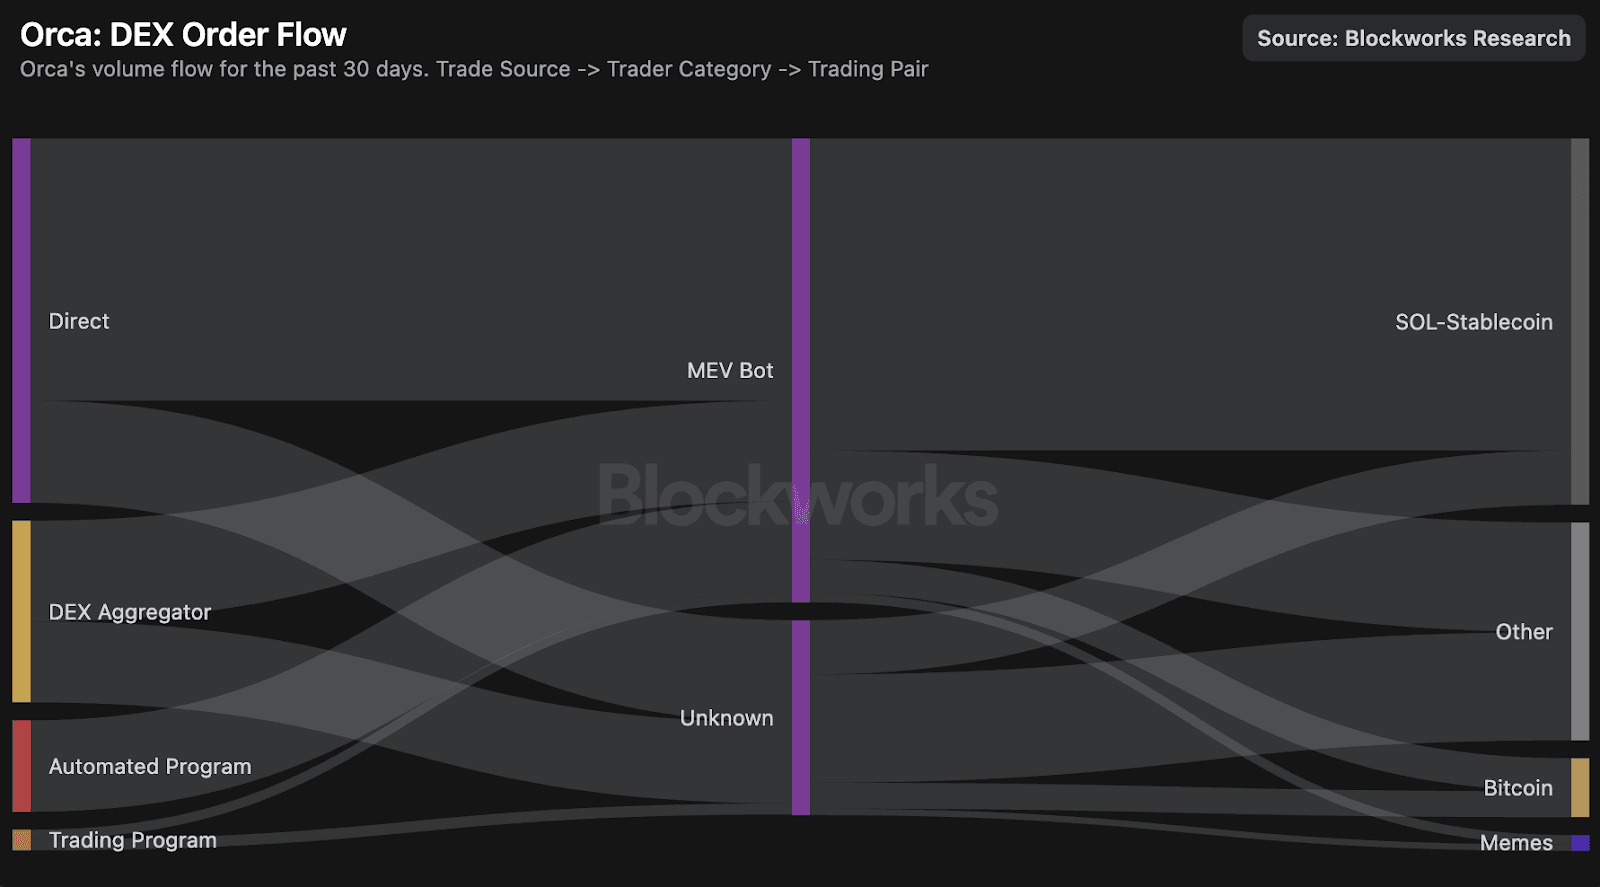Click the purple Direct node bar
The image size is (1600, 887).
click(21, 320)
